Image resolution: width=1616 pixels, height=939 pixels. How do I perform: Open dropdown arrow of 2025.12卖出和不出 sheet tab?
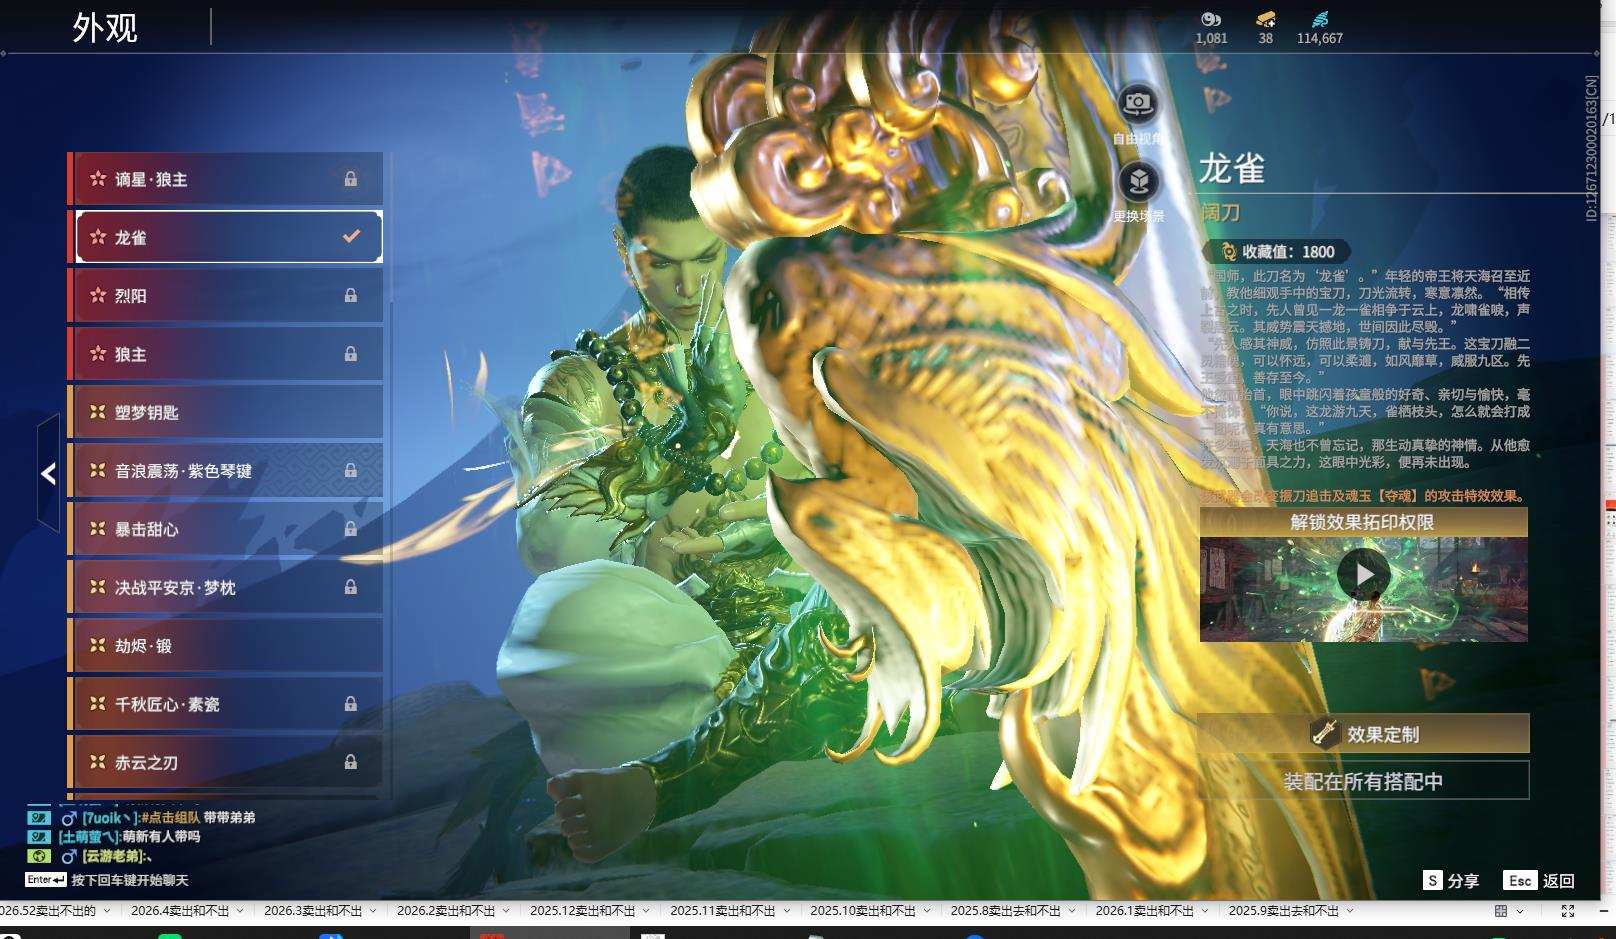646,911
